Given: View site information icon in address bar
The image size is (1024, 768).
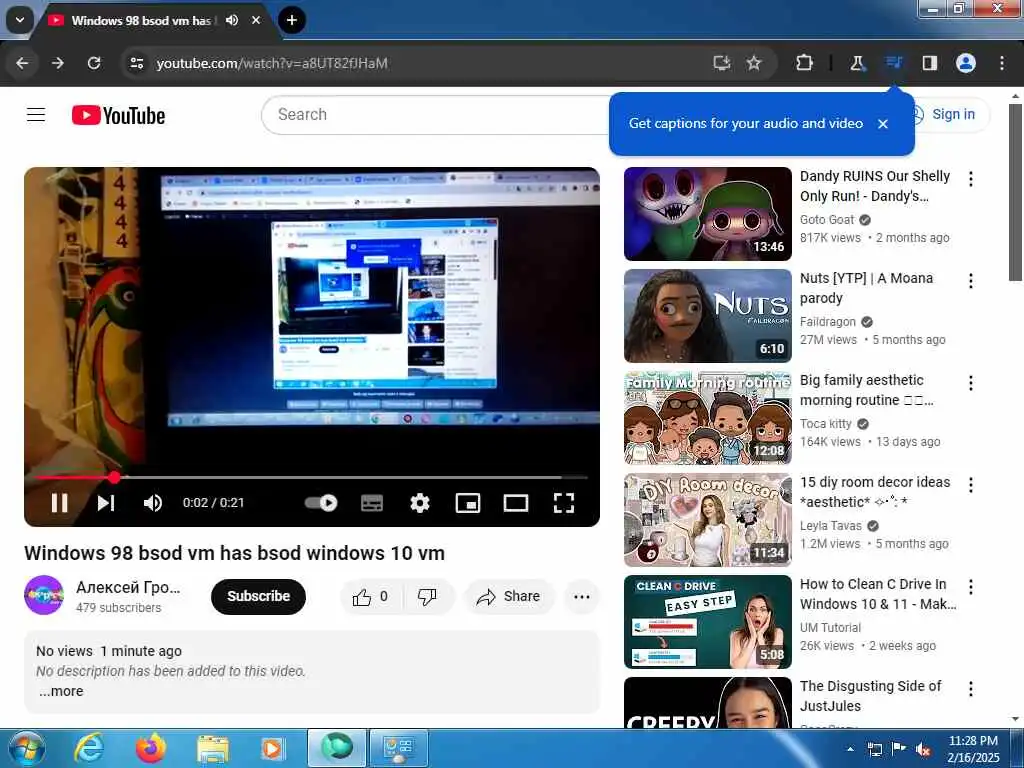Looking at the screenshot, I should (136, 63).
